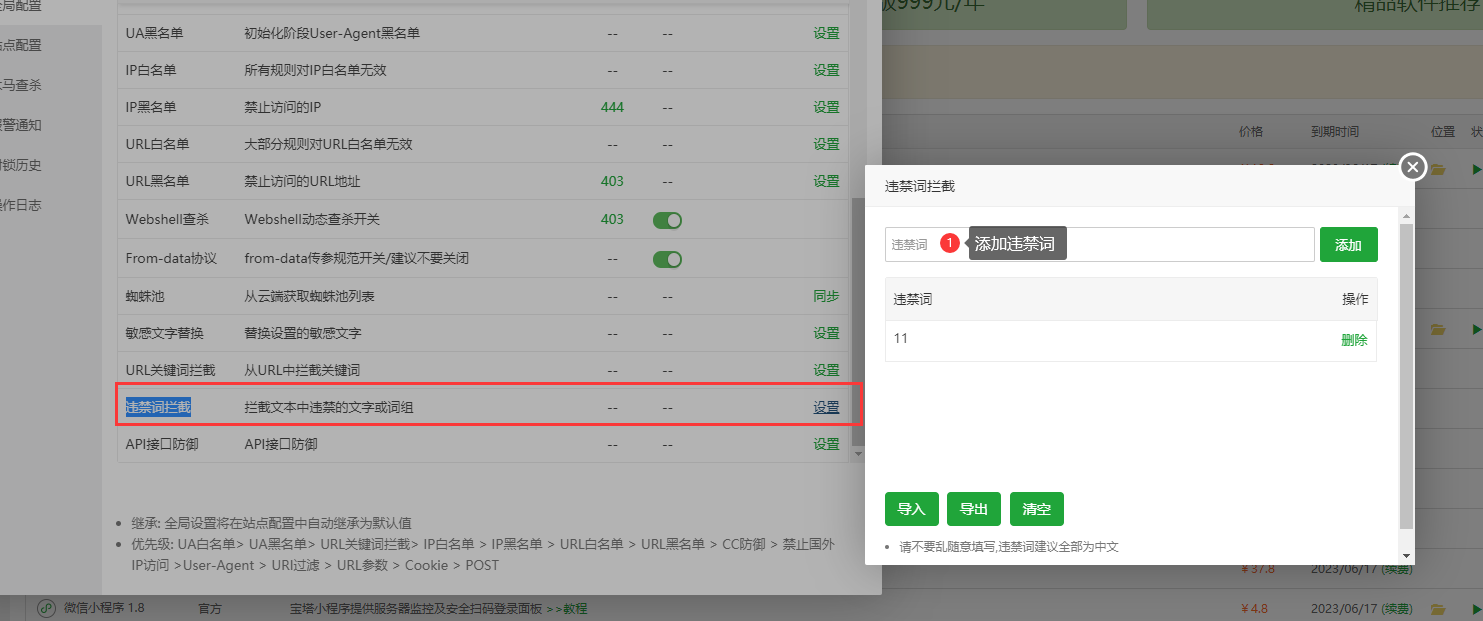Screen dimensions: 1483x621
Task: Click the 444 status code for IP黑名单
Action: (x=612, y=107)
